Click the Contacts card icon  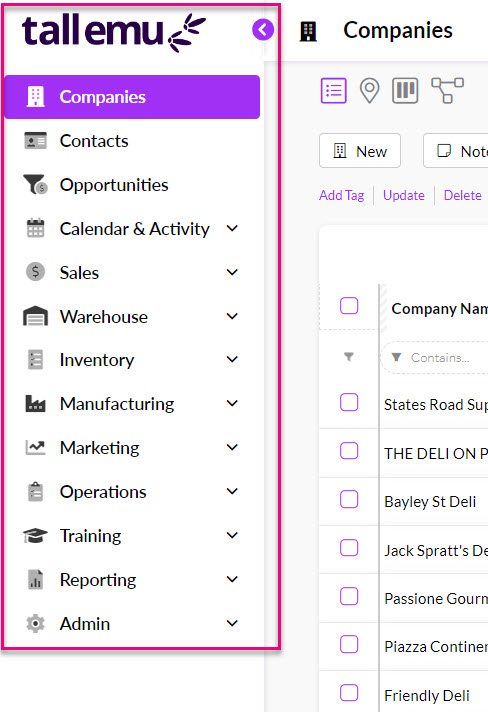(35, 141)
